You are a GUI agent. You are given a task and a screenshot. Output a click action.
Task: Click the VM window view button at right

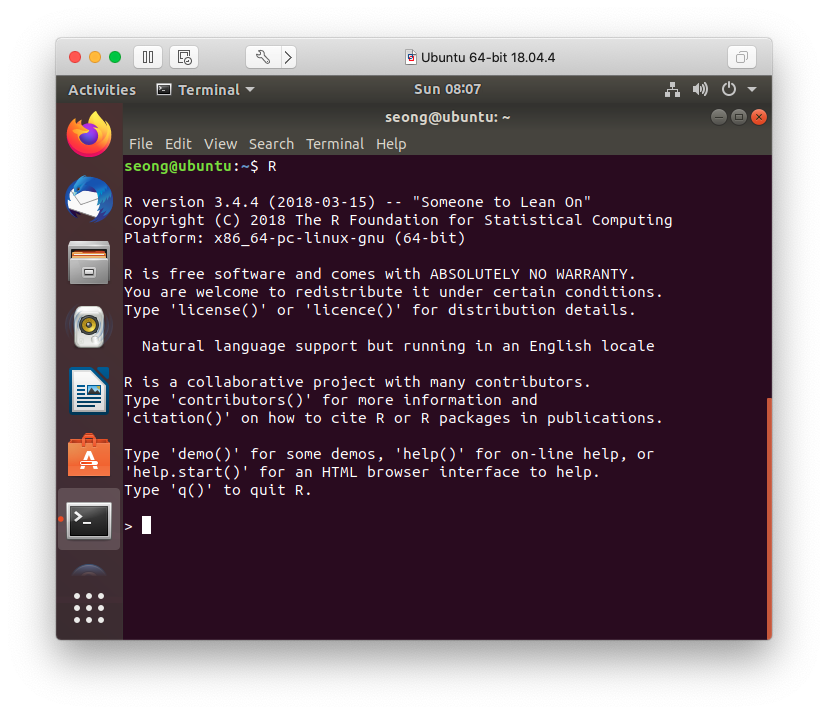click(742, 57)
